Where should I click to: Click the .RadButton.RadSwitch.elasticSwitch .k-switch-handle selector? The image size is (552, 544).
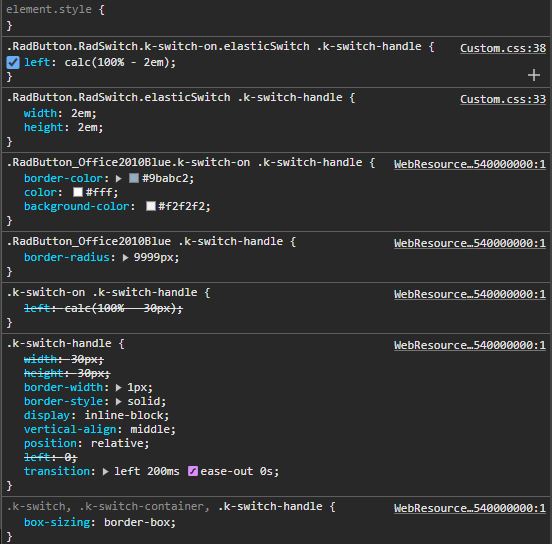click(x=174, y=97)
